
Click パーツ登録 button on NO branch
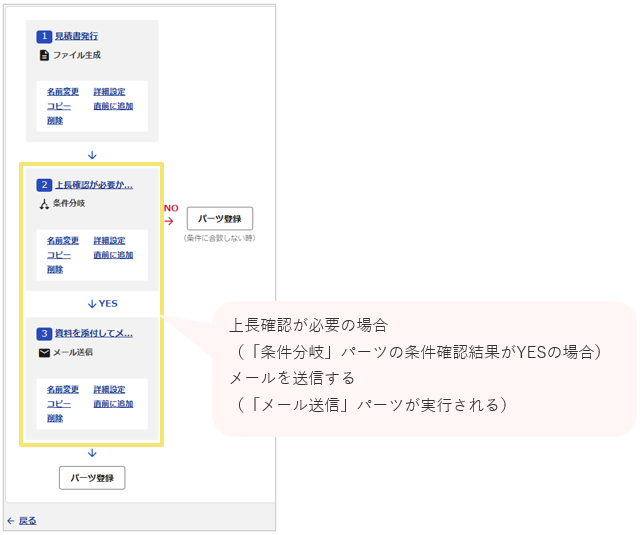click(220, 219)
